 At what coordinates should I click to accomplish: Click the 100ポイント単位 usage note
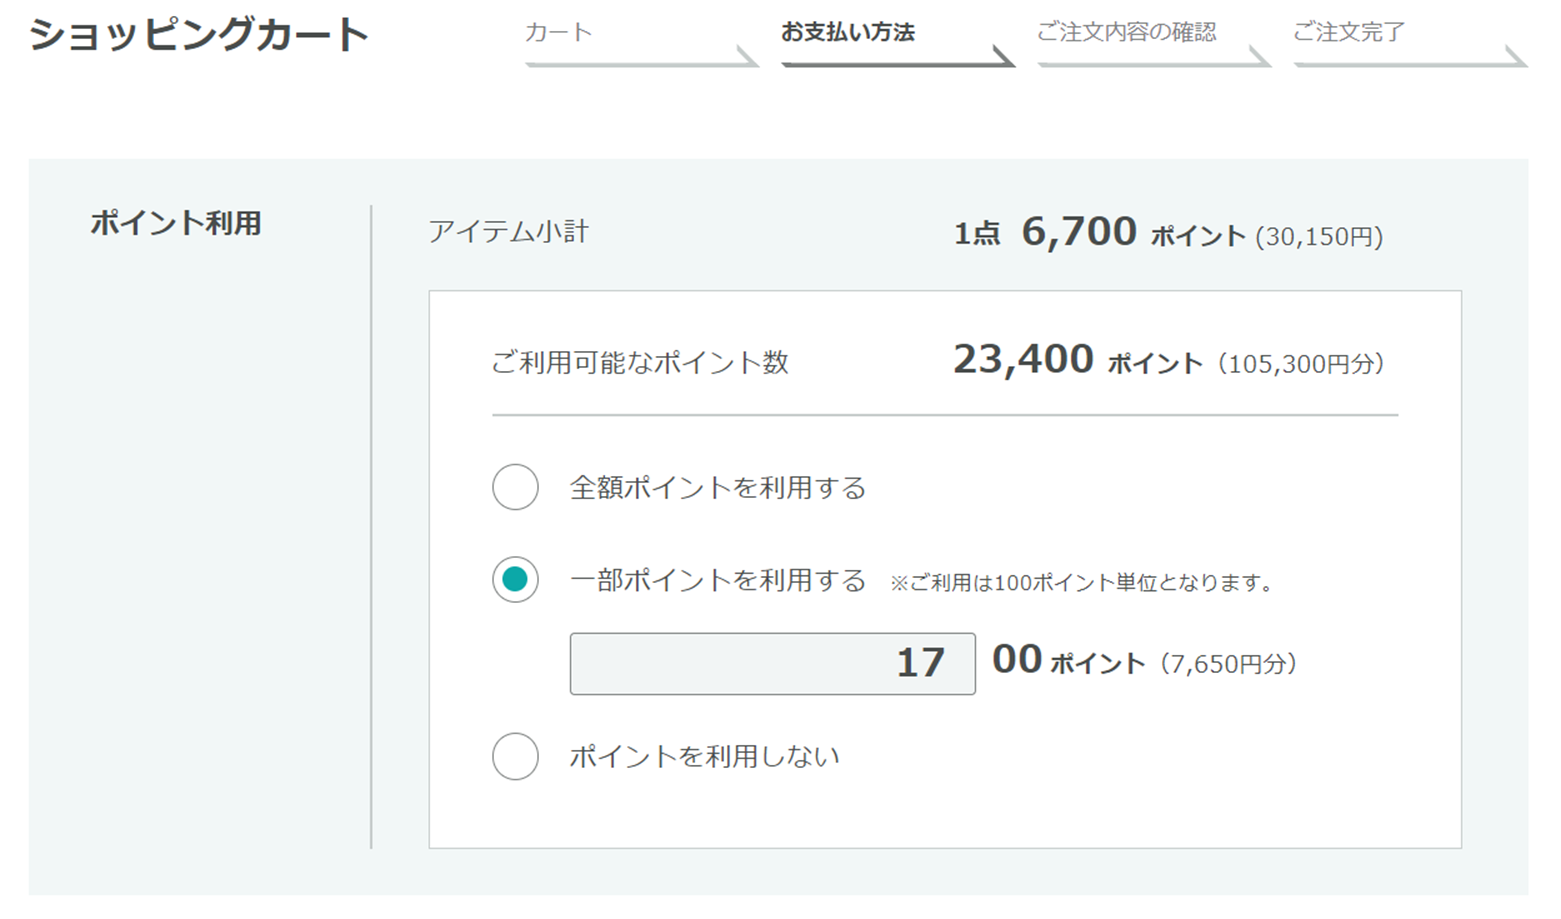(1081, 583)
